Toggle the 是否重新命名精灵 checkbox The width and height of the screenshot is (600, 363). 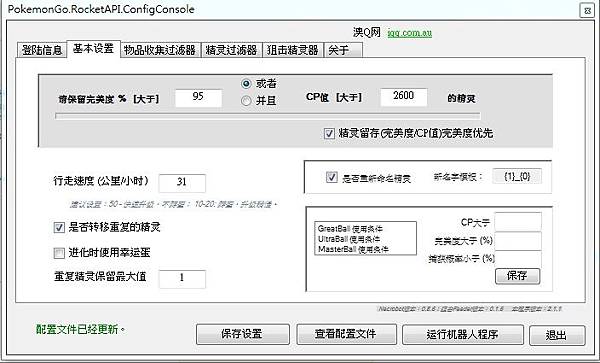(331, 177)
